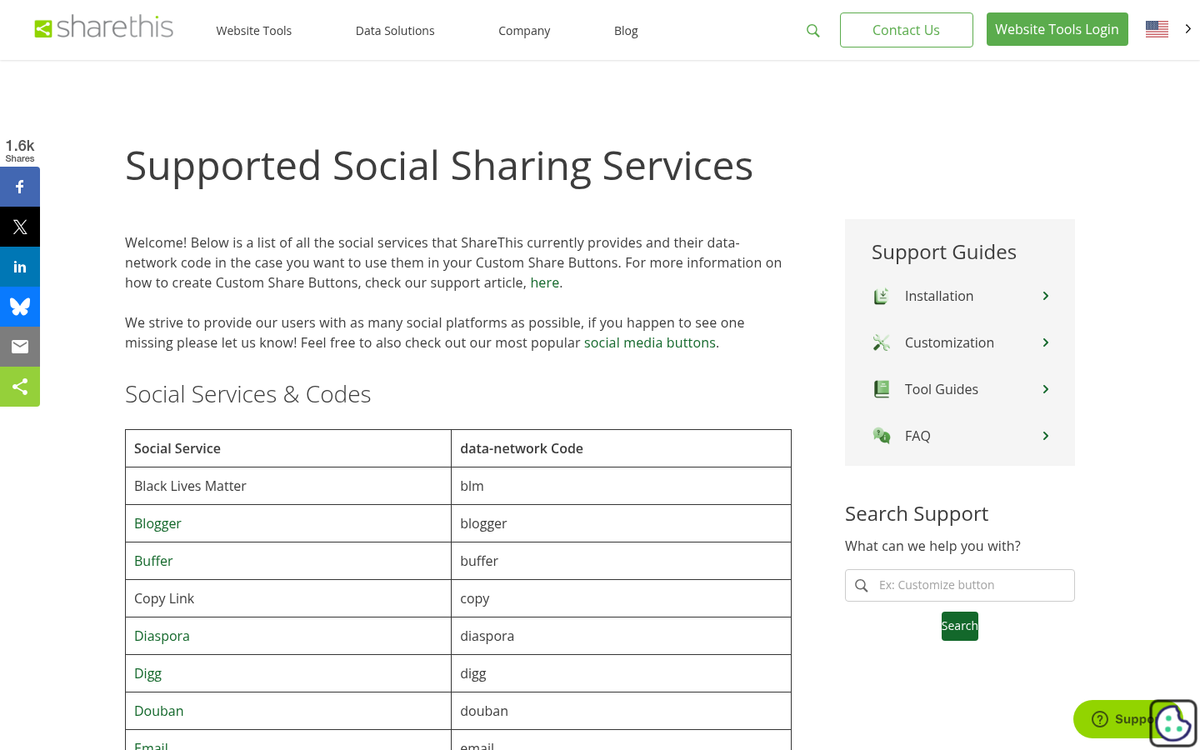Click the Contact Us button
Image resolution: width=1200 pixels, height=750 pixels.
906,29
